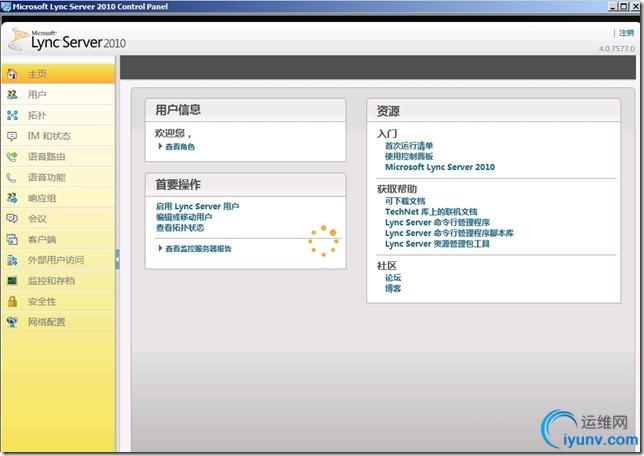
Task: Click the 查看角色 link text
Action: (x=180, y=147)
